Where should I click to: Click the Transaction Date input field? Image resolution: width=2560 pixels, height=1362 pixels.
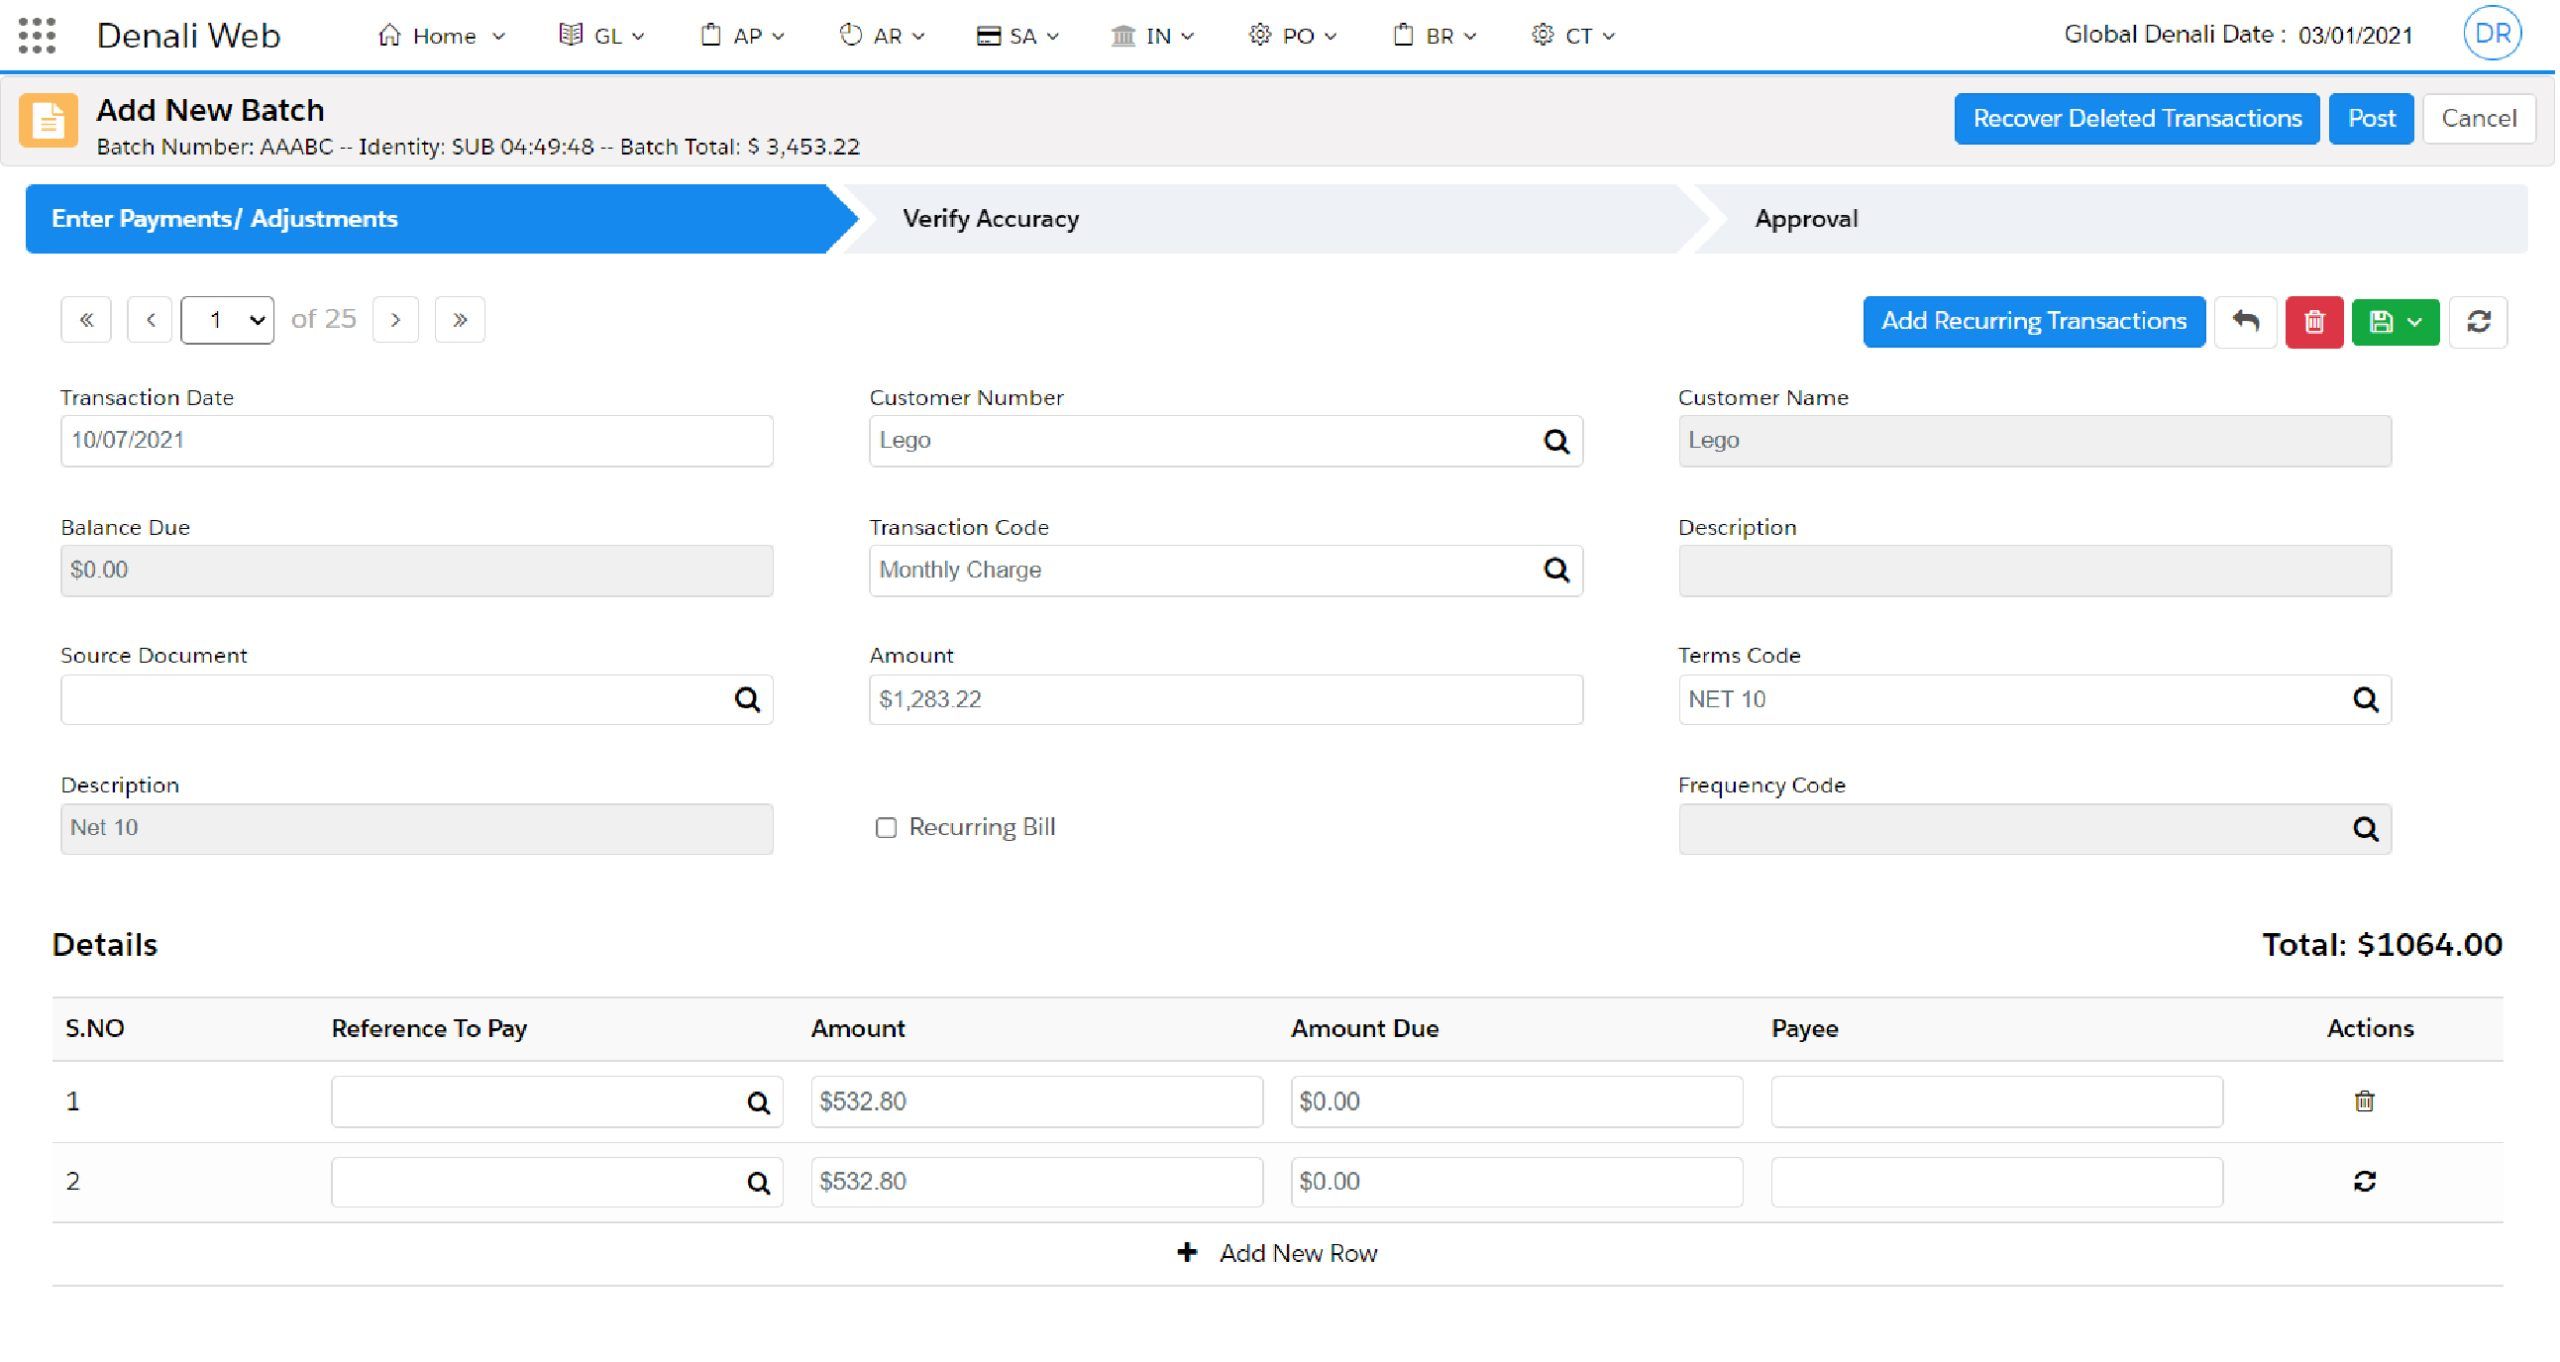pyautogui.click(x=416, y=441)
